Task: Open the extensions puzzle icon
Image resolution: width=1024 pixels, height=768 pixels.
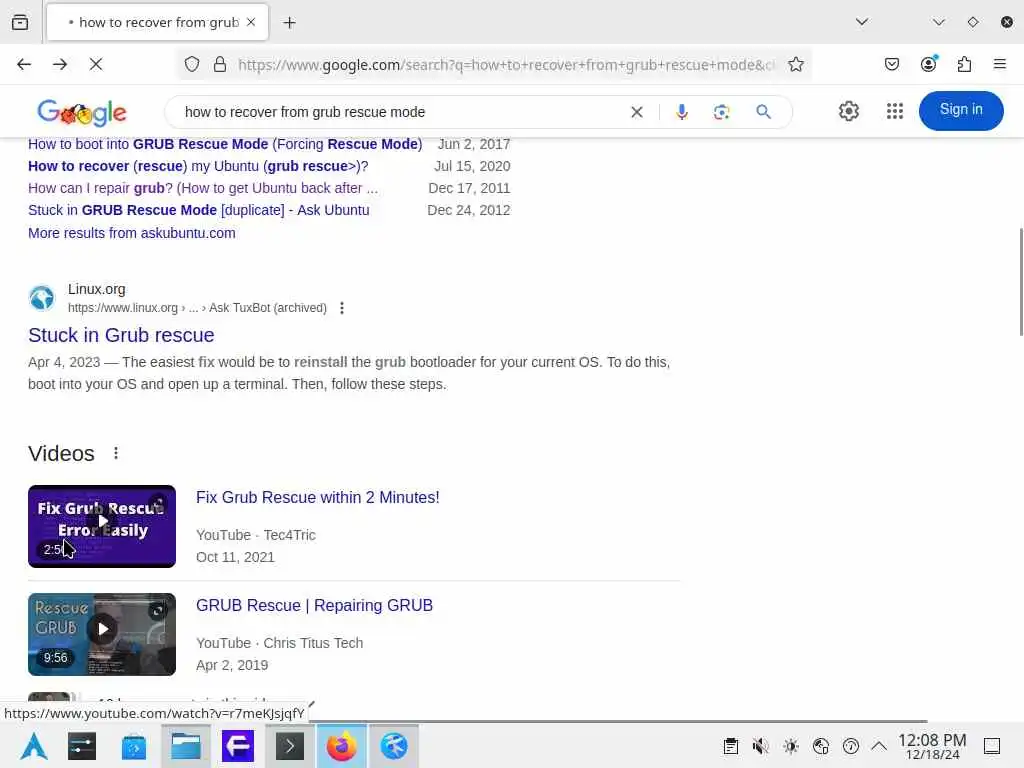Action: tap(964, 64)
